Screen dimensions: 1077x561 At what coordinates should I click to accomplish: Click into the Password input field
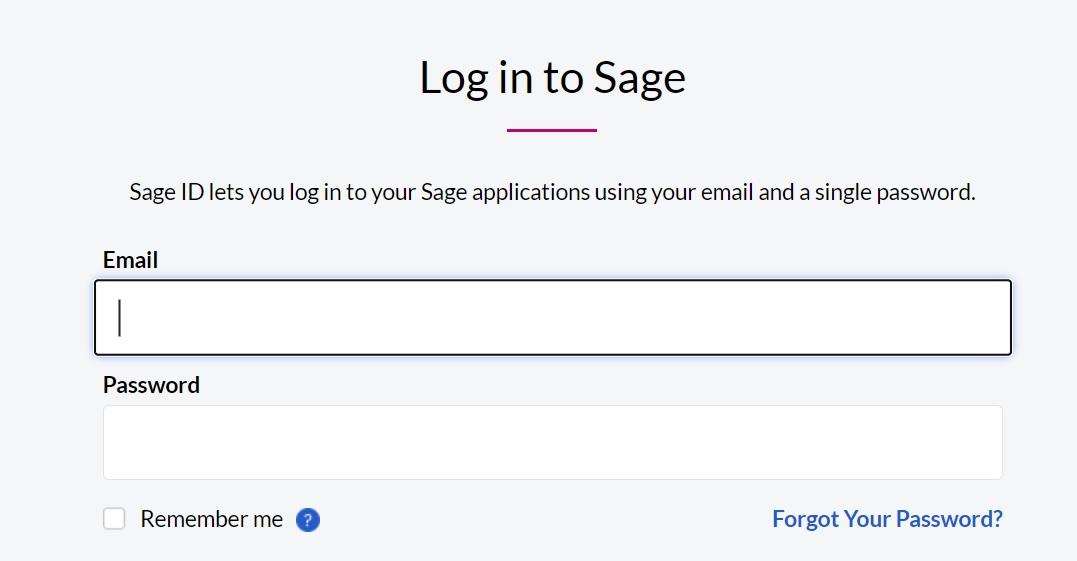click(x=552, y=442)
